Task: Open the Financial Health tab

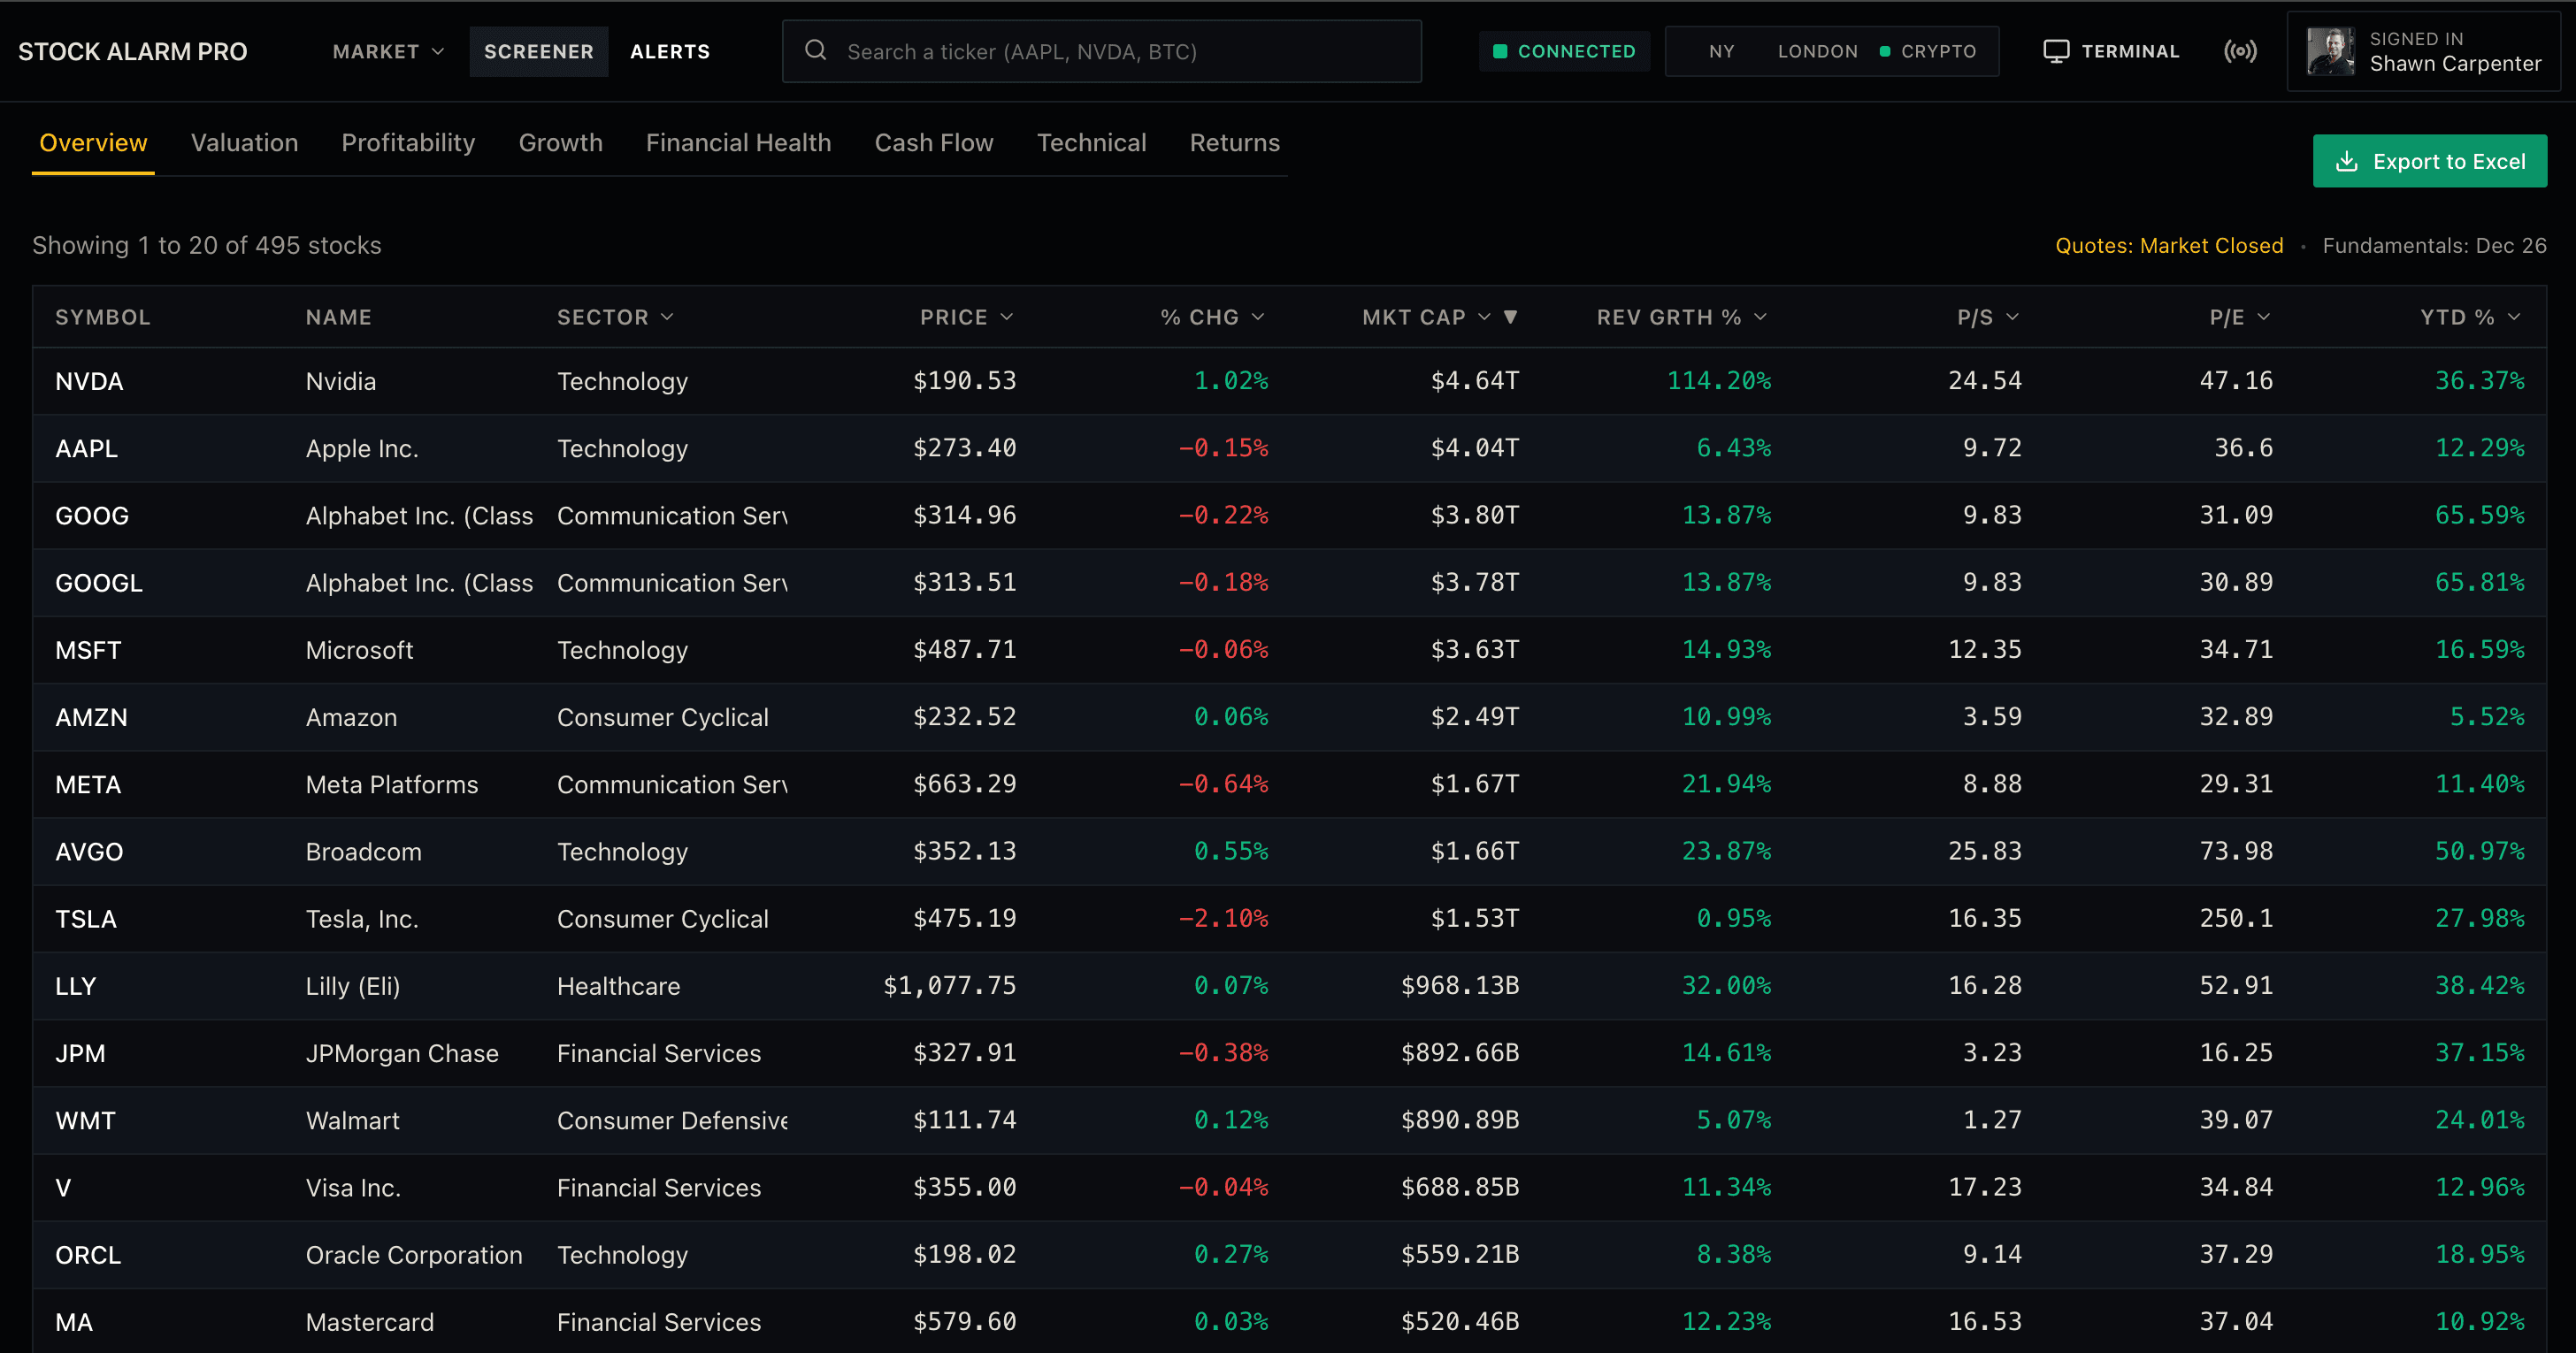Action: click(x=738, y=143)
